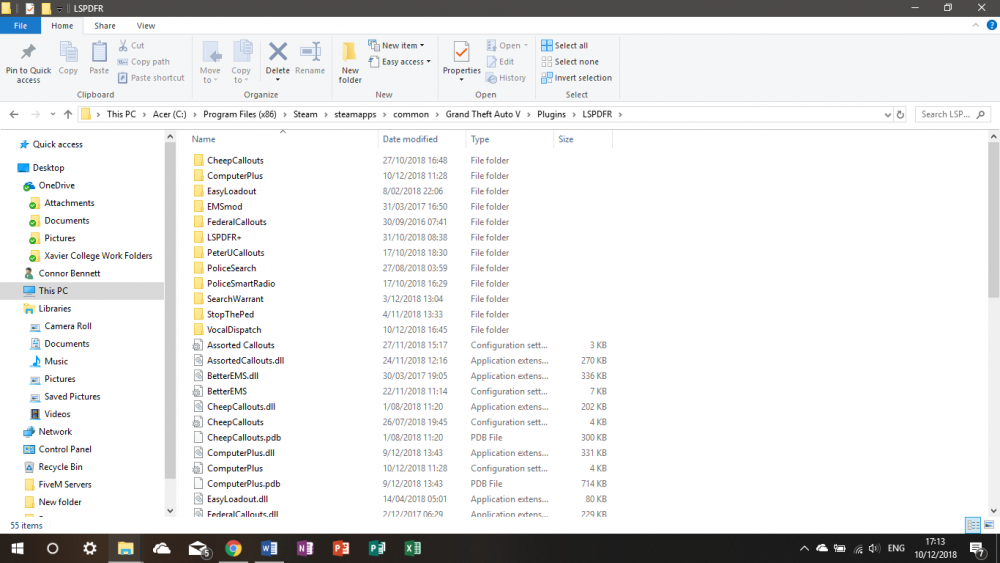Click Invert selection
This screenshot has width=1000, height=563.
(576, 78)
